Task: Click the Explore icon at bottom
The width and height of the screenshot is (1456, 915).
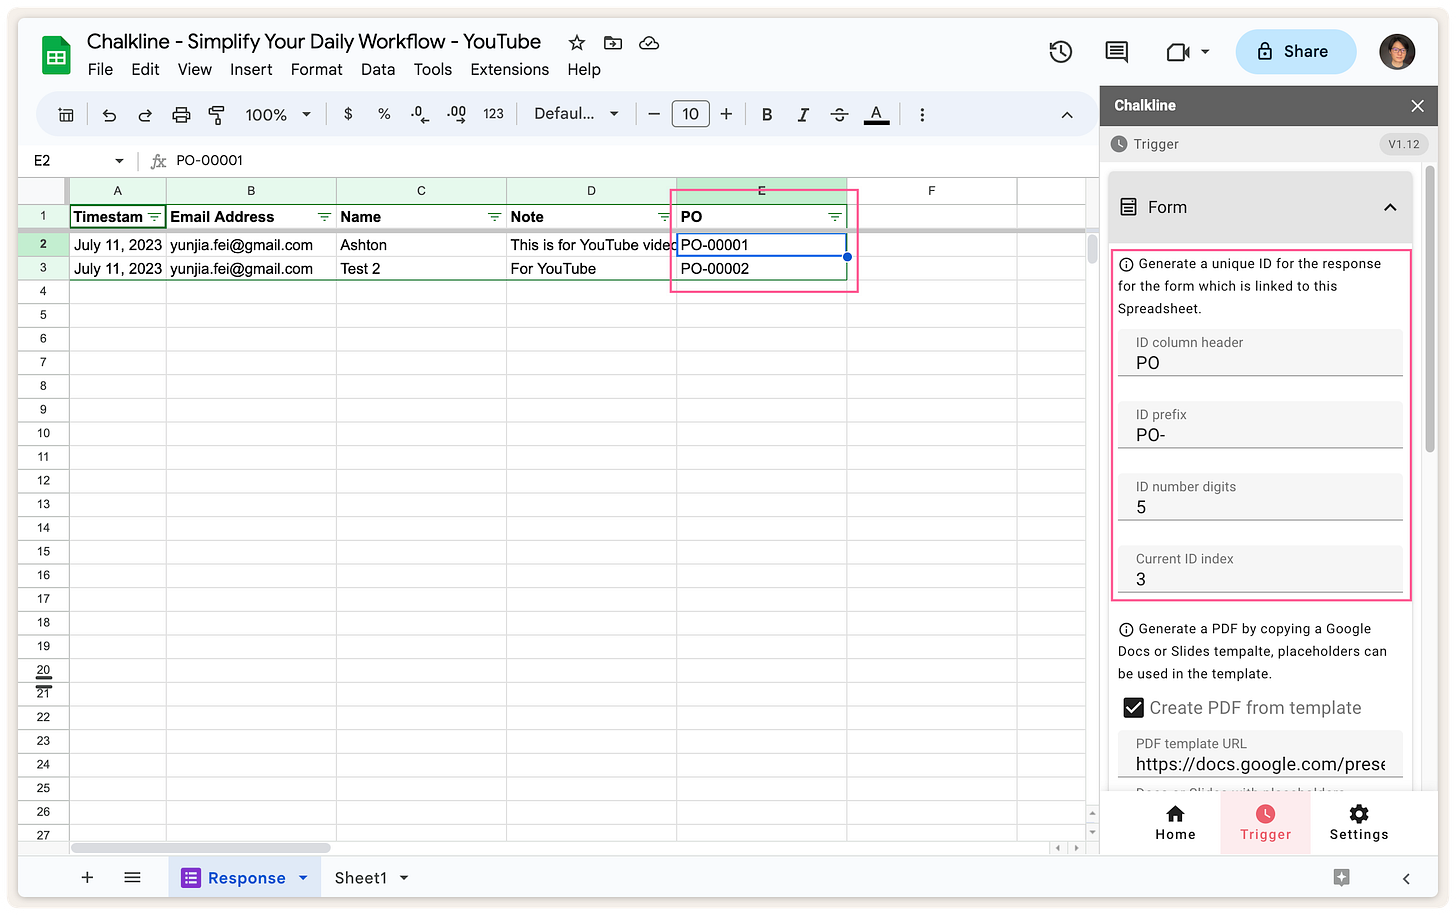Action: coord(1342,877)
